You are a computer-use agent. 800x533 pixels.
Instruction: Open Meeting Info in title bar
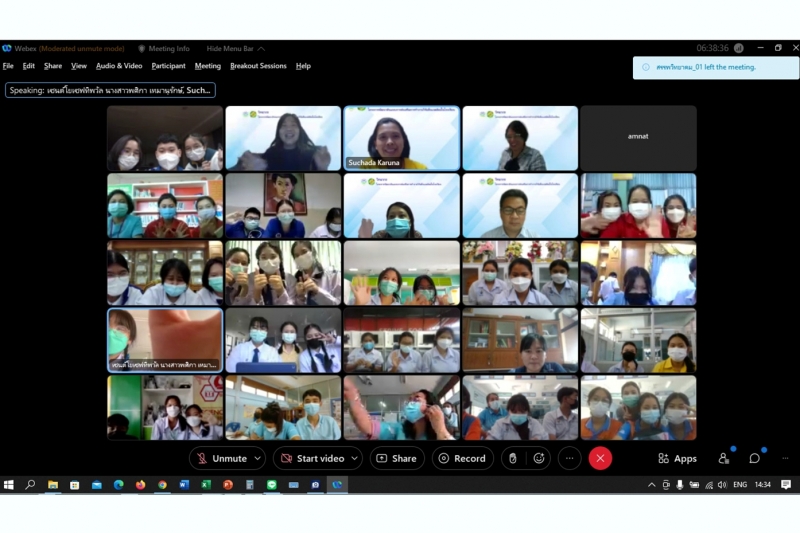coord(164,48)
